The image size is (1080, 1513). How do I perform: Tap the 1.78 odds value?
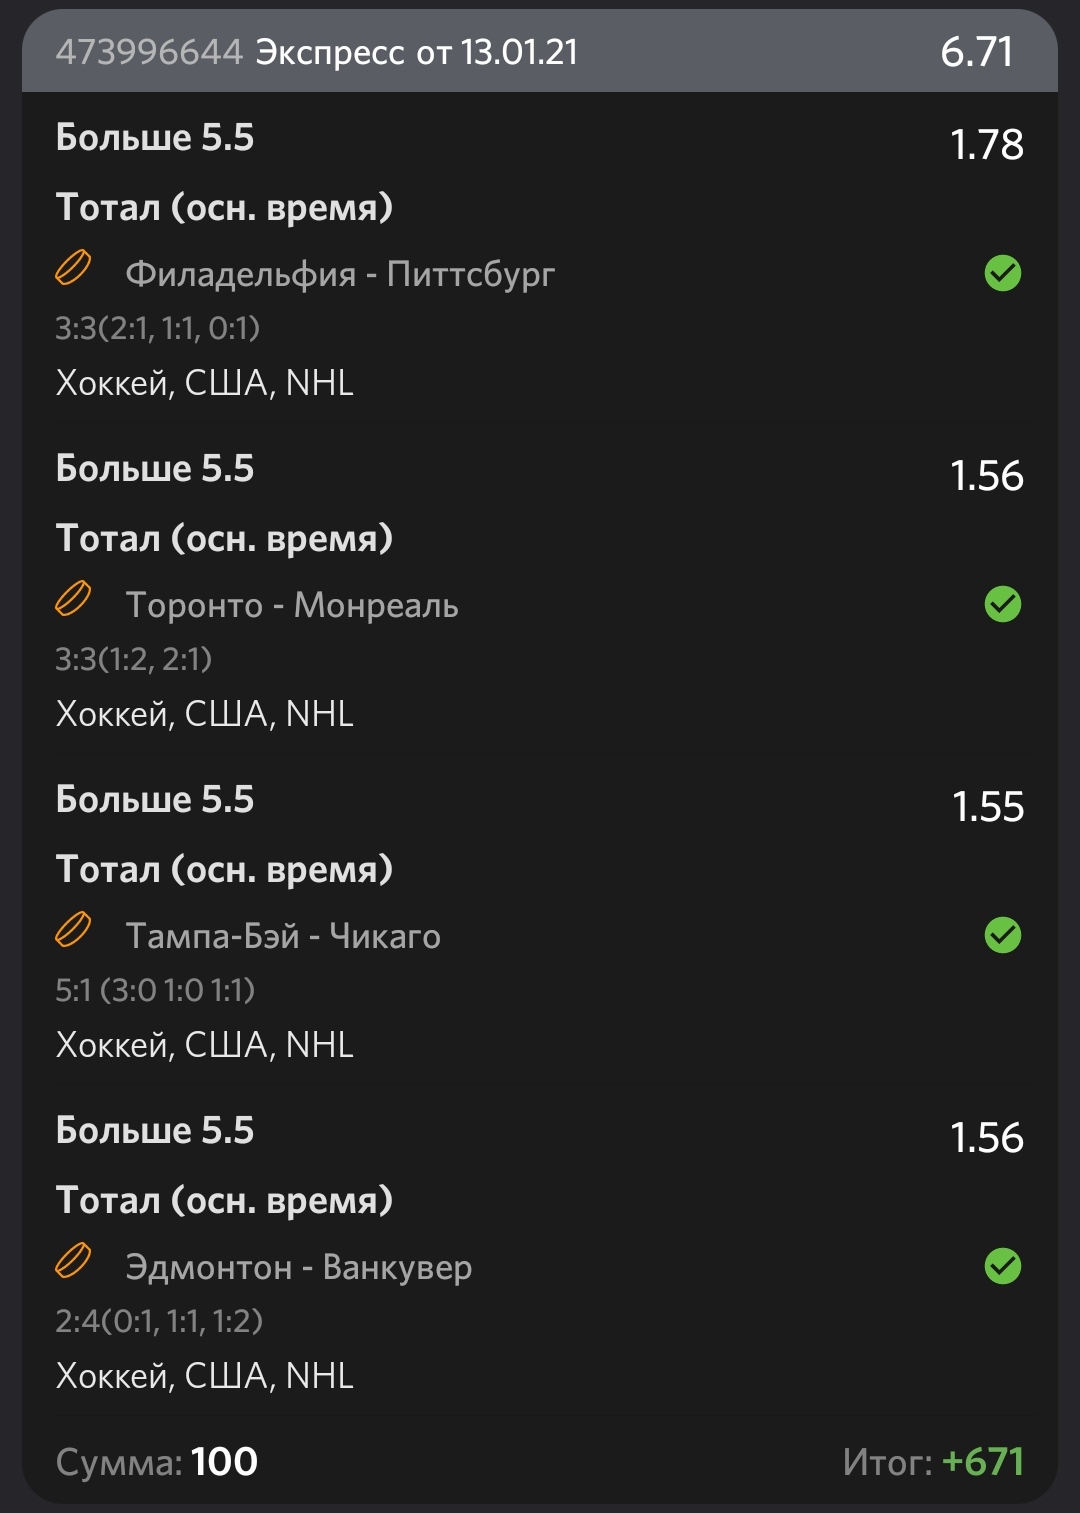tap(987, 145)
